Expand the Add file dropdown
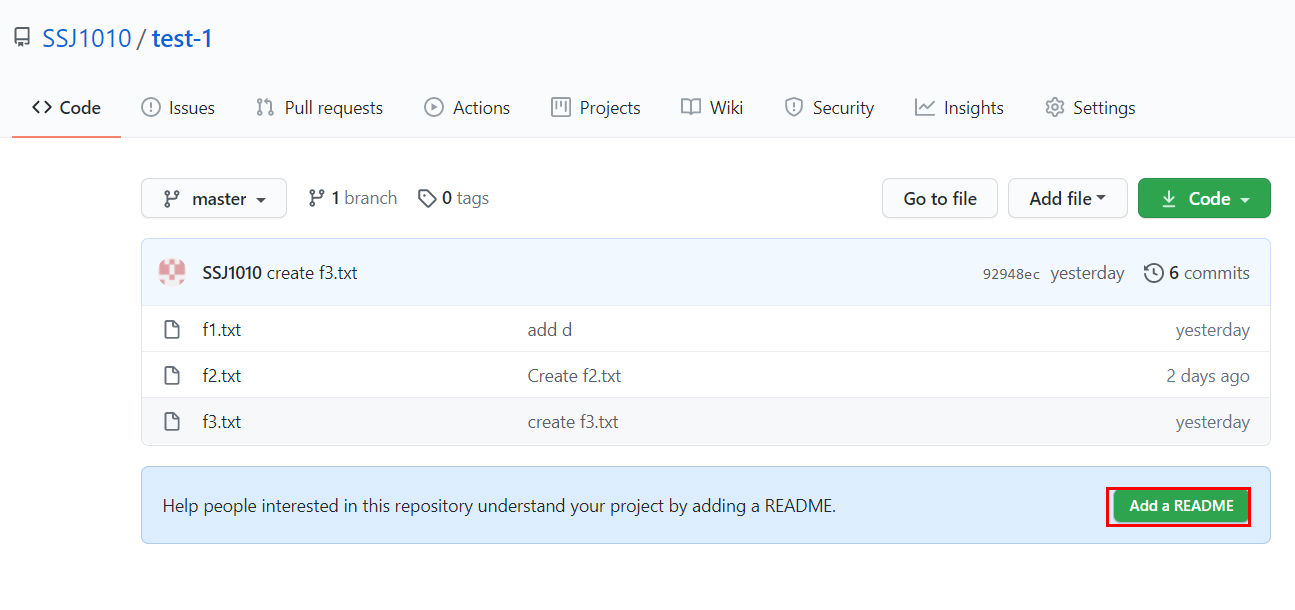Image resolution: width=1295 pixels, height=610 pixels. [x=1068, y=198]
